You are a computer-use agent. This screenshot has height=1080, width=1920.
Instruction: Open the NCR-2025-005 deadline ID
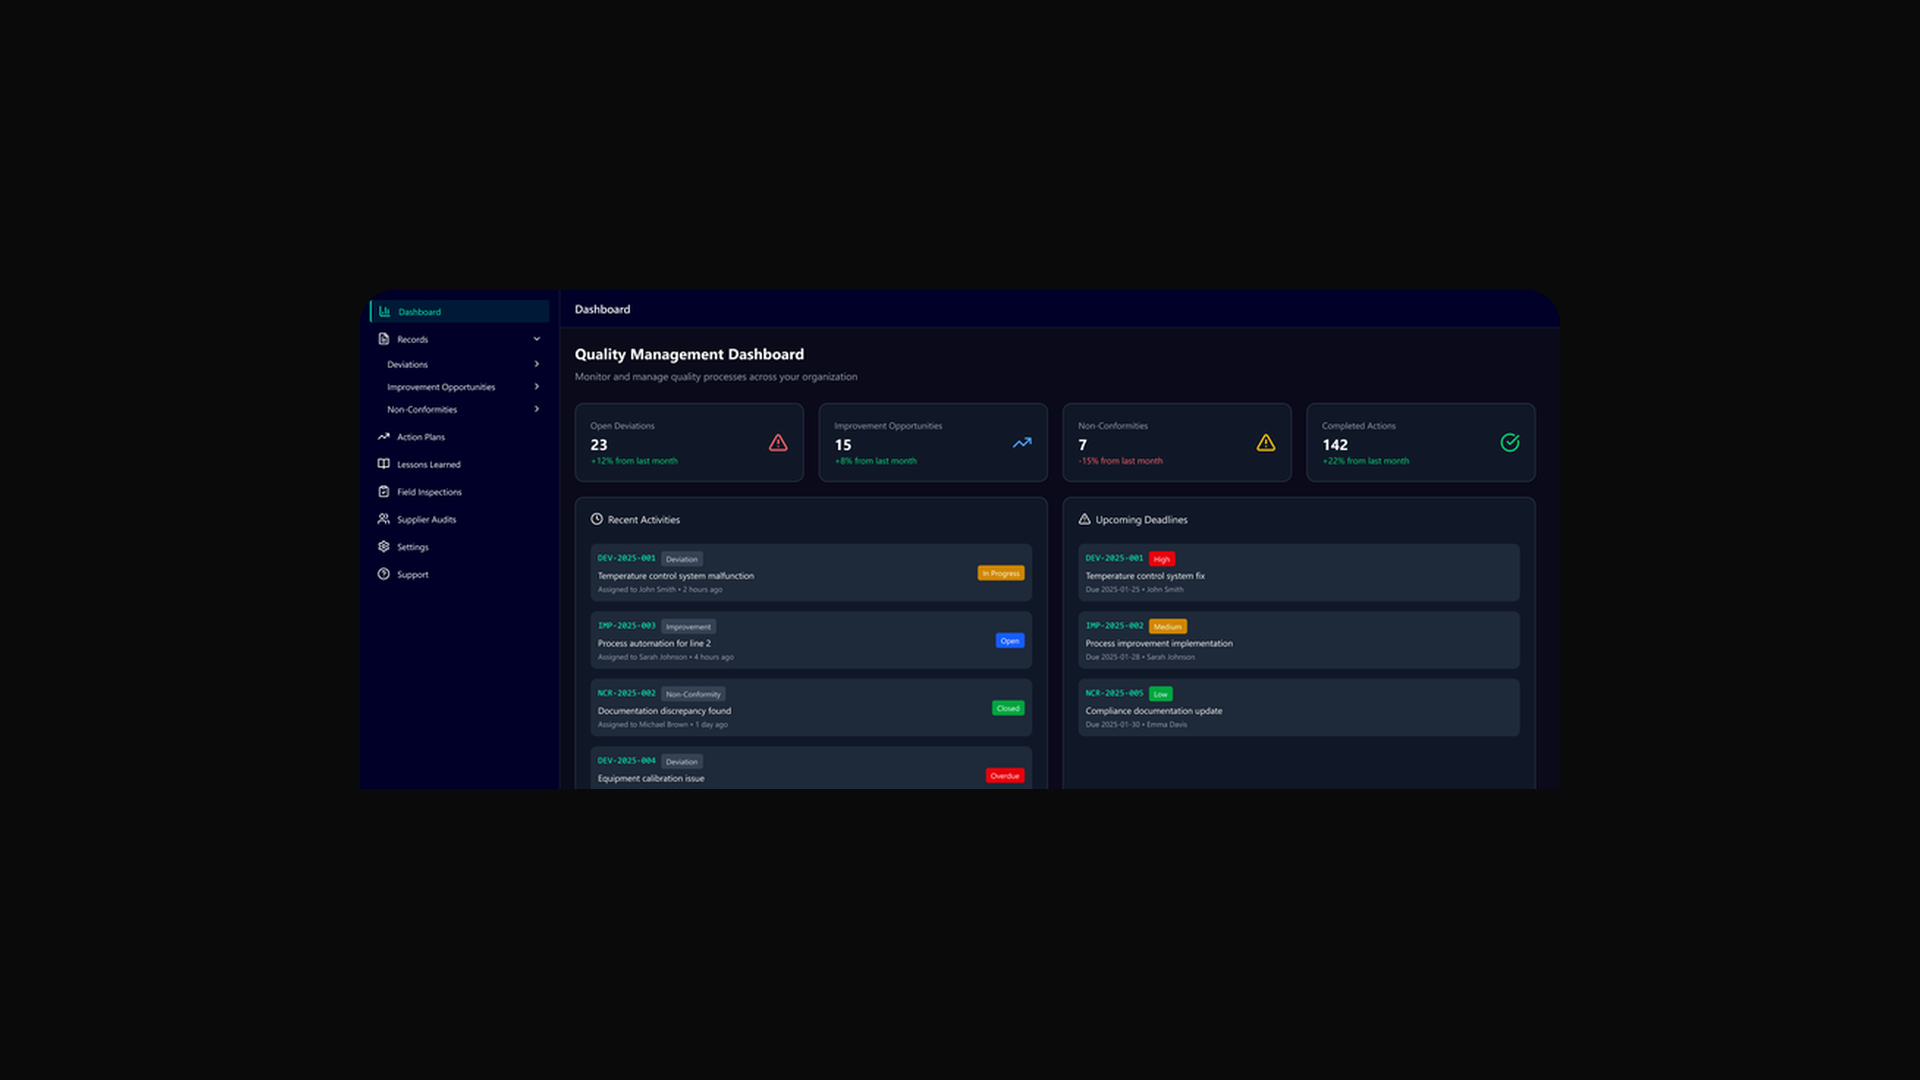1115,693
